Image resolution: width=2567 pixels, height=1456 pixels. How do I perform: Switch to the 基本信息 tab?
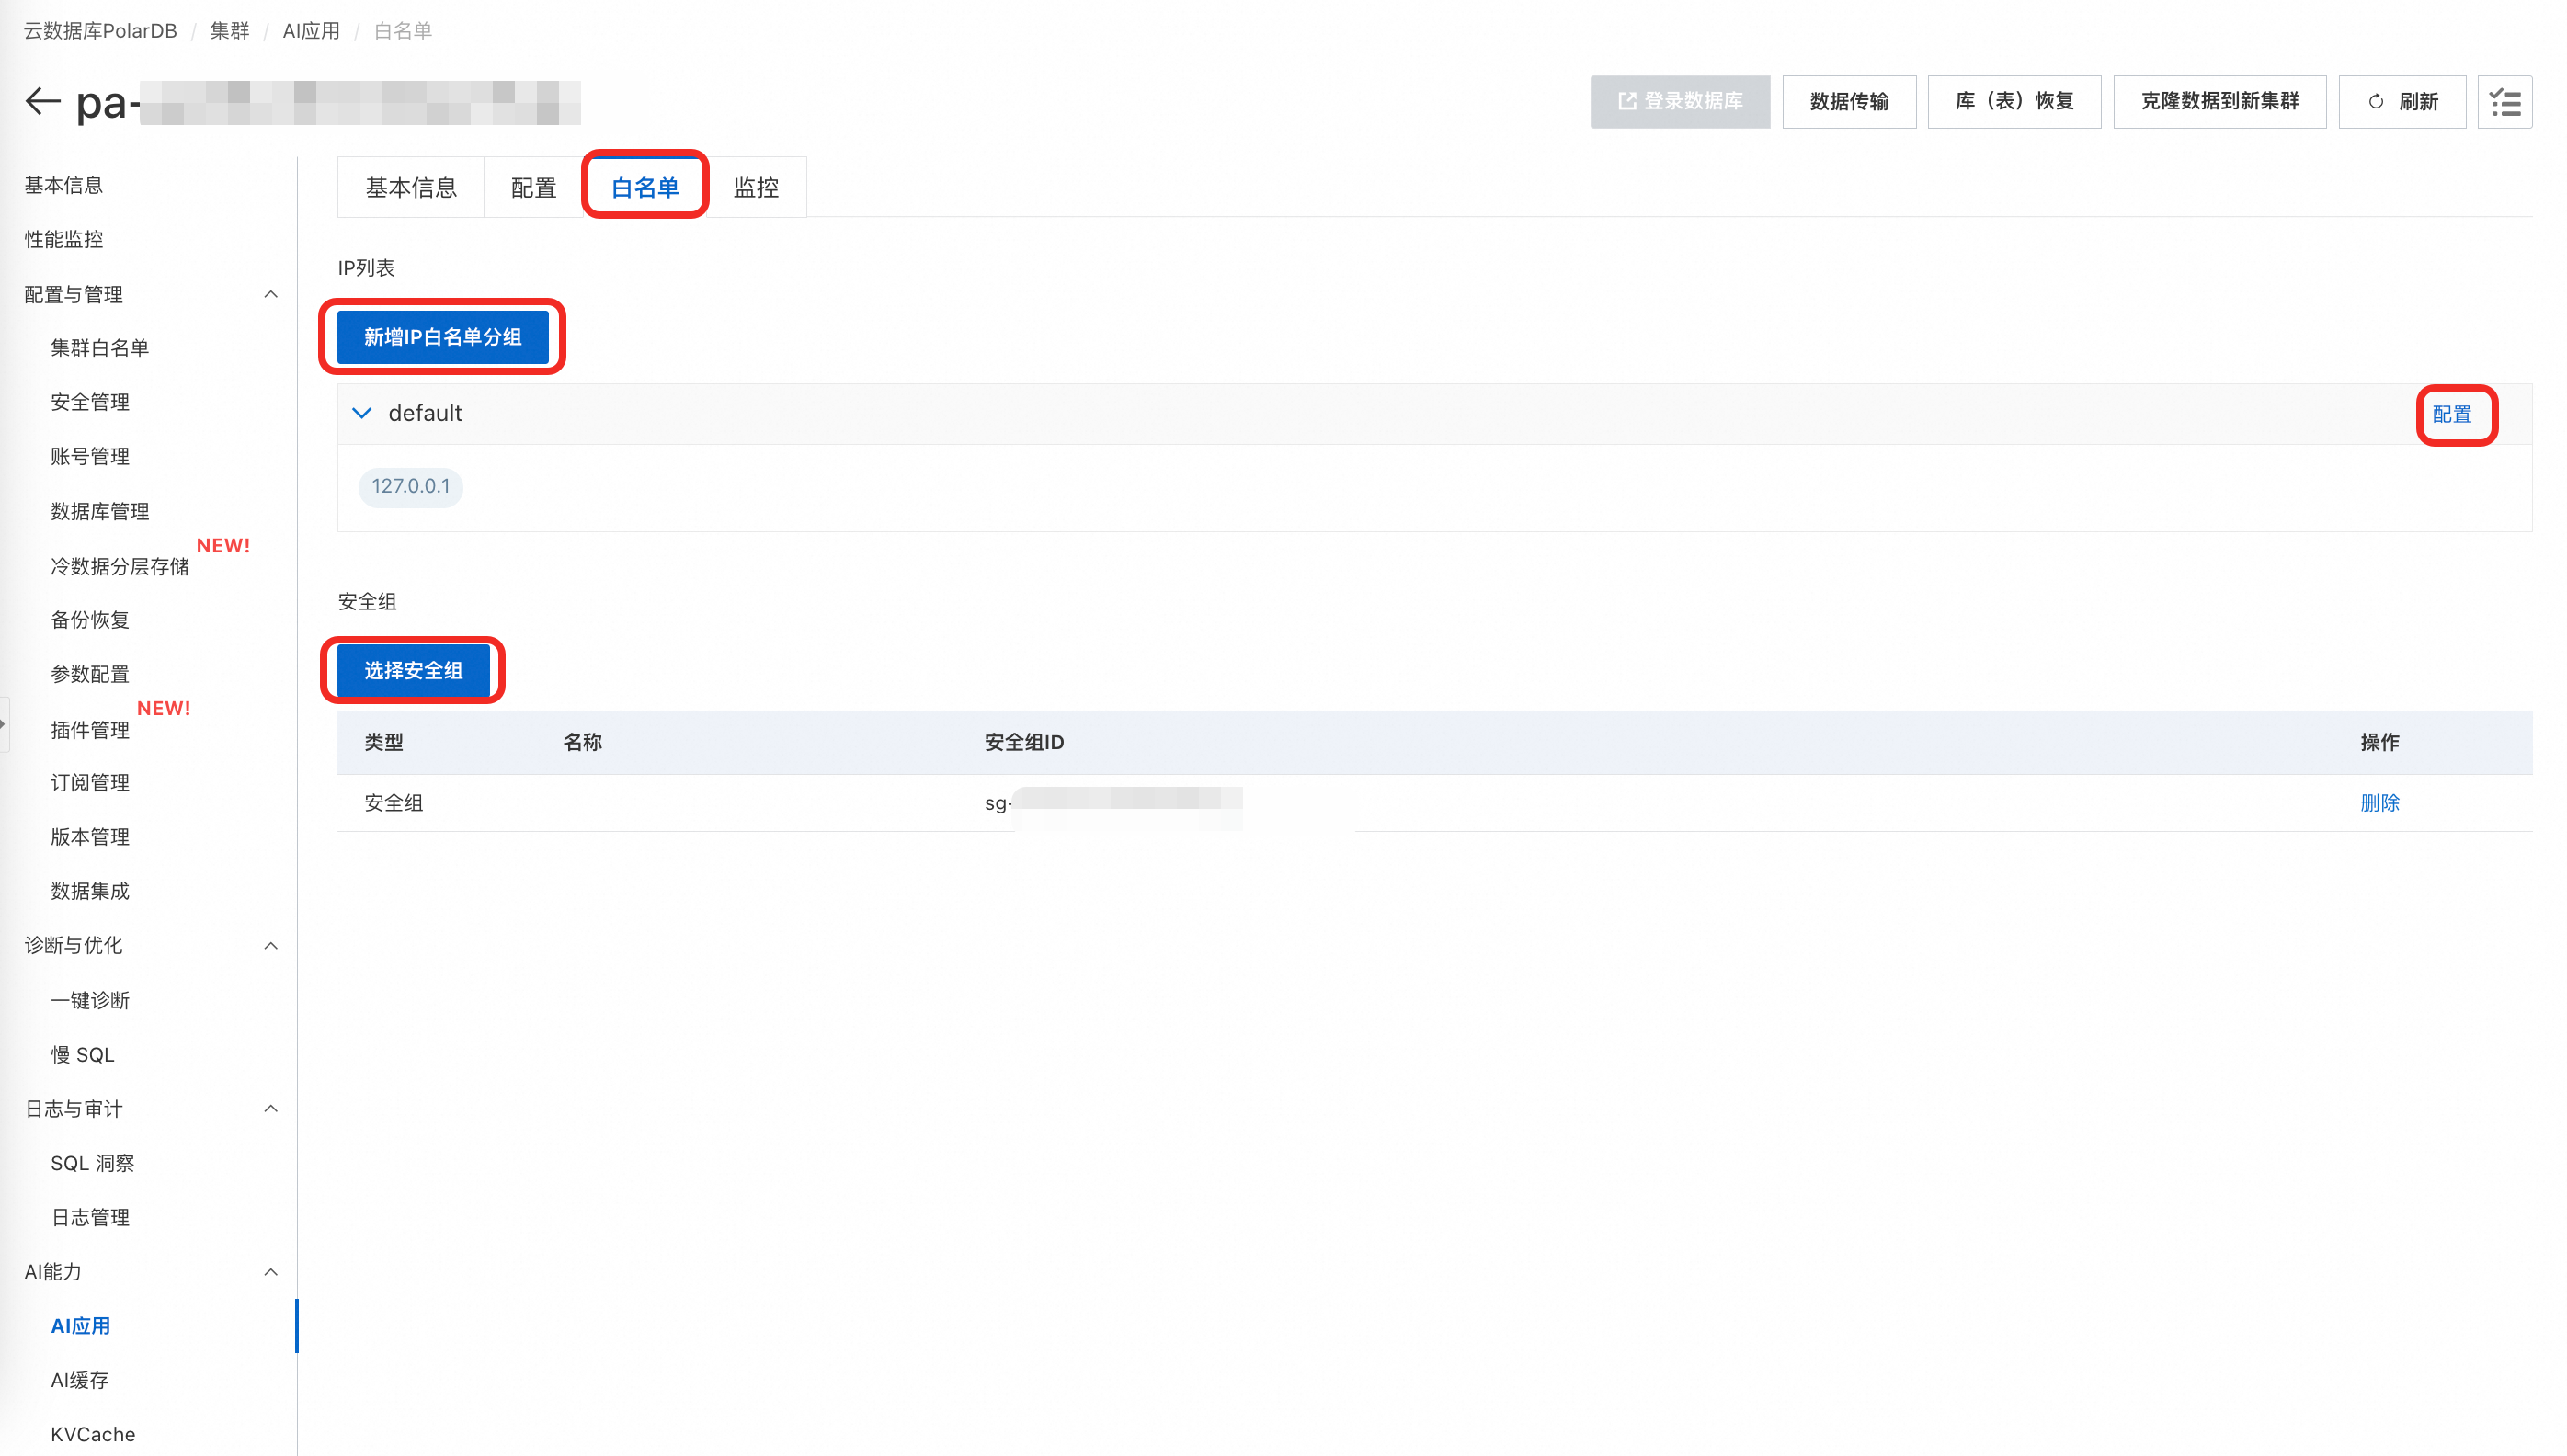pyautogui.click(x=410, y=187)
